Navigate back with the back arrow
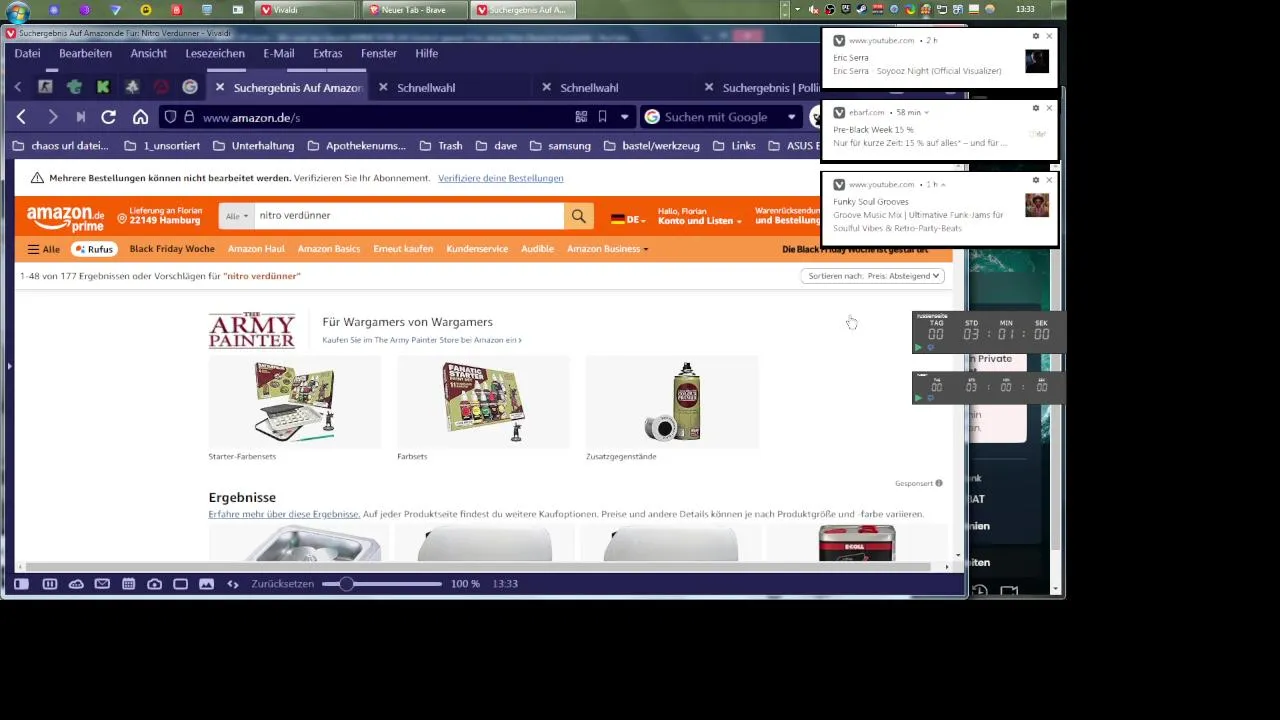The width and height of the screenshot is (1280, 720). pos(21,117)
